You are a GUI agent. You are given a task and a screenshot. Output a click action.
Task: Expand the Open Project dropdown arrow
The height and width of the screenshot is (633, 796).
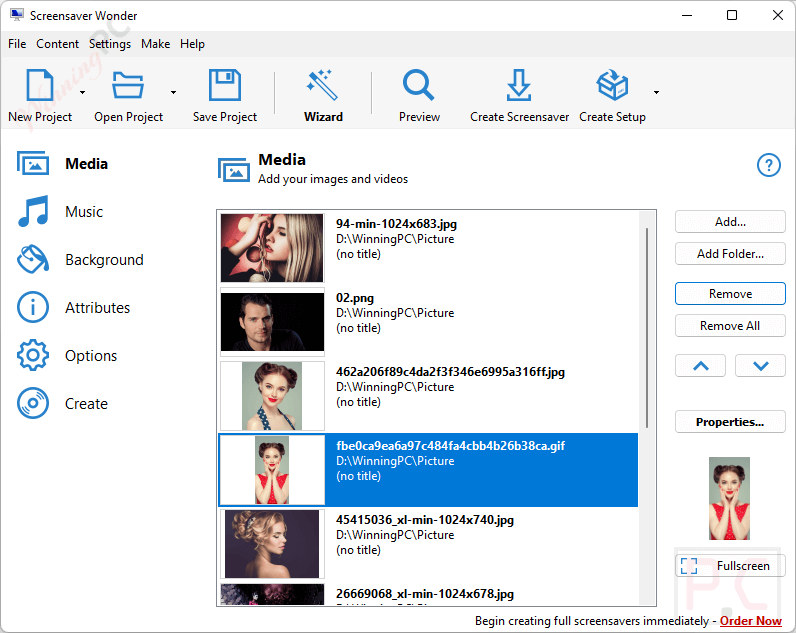click(x=174, y=92)
